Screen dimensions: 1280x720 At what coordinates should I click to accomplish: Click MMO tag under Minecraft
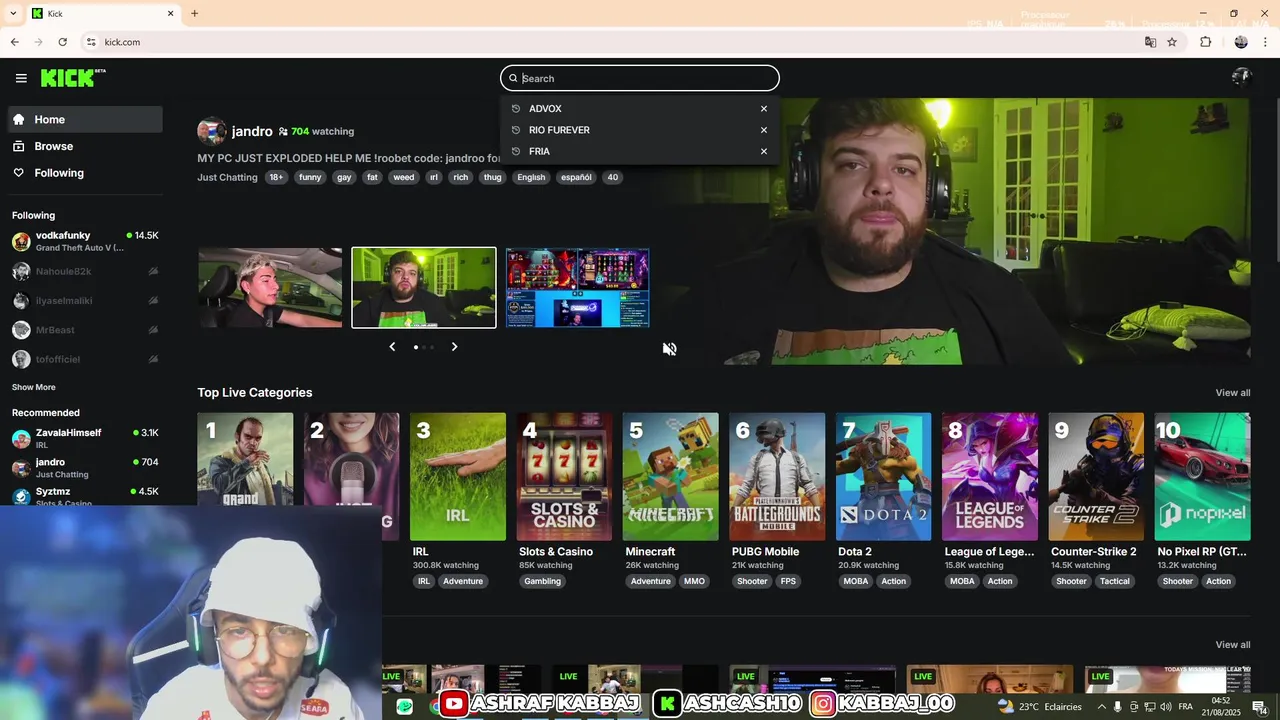[694, 581]
